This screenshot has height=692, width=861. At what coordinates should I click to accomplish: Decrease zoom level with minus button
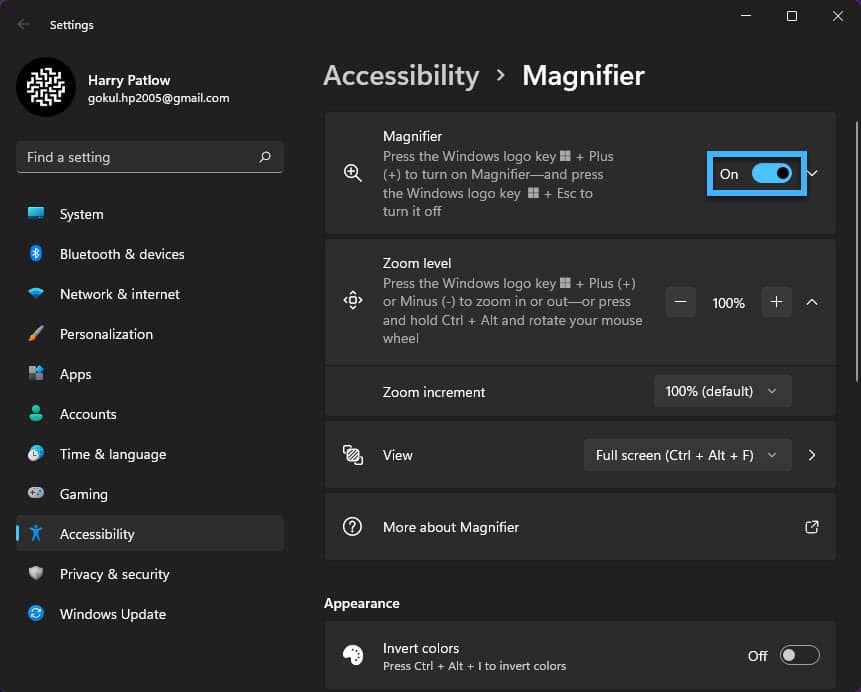[x=680, y=302]
